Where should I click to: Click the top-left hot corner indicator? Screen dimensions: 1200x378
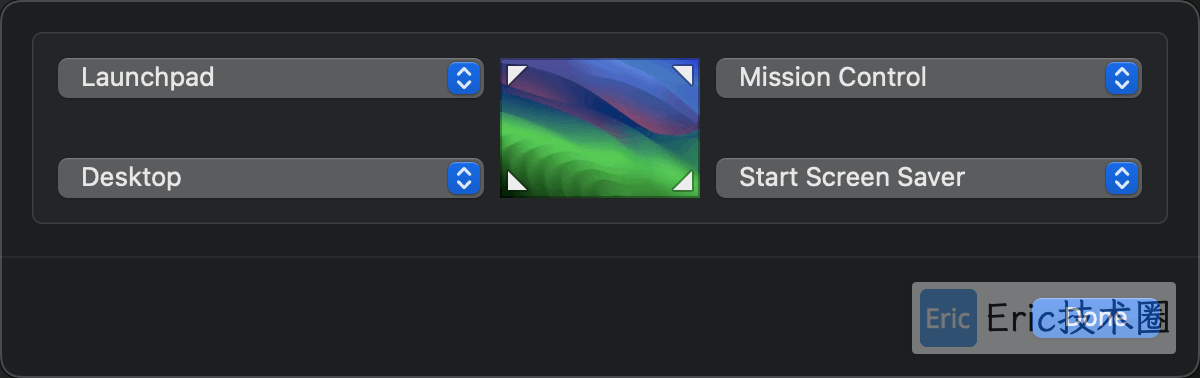click(517, 75)
